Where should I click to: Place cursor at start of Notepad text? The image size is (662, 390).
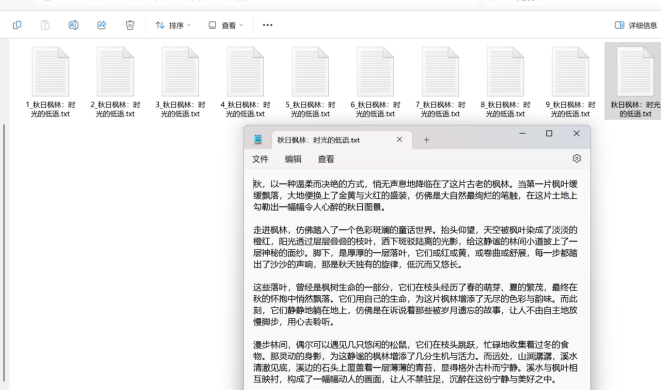click(253, 184)
